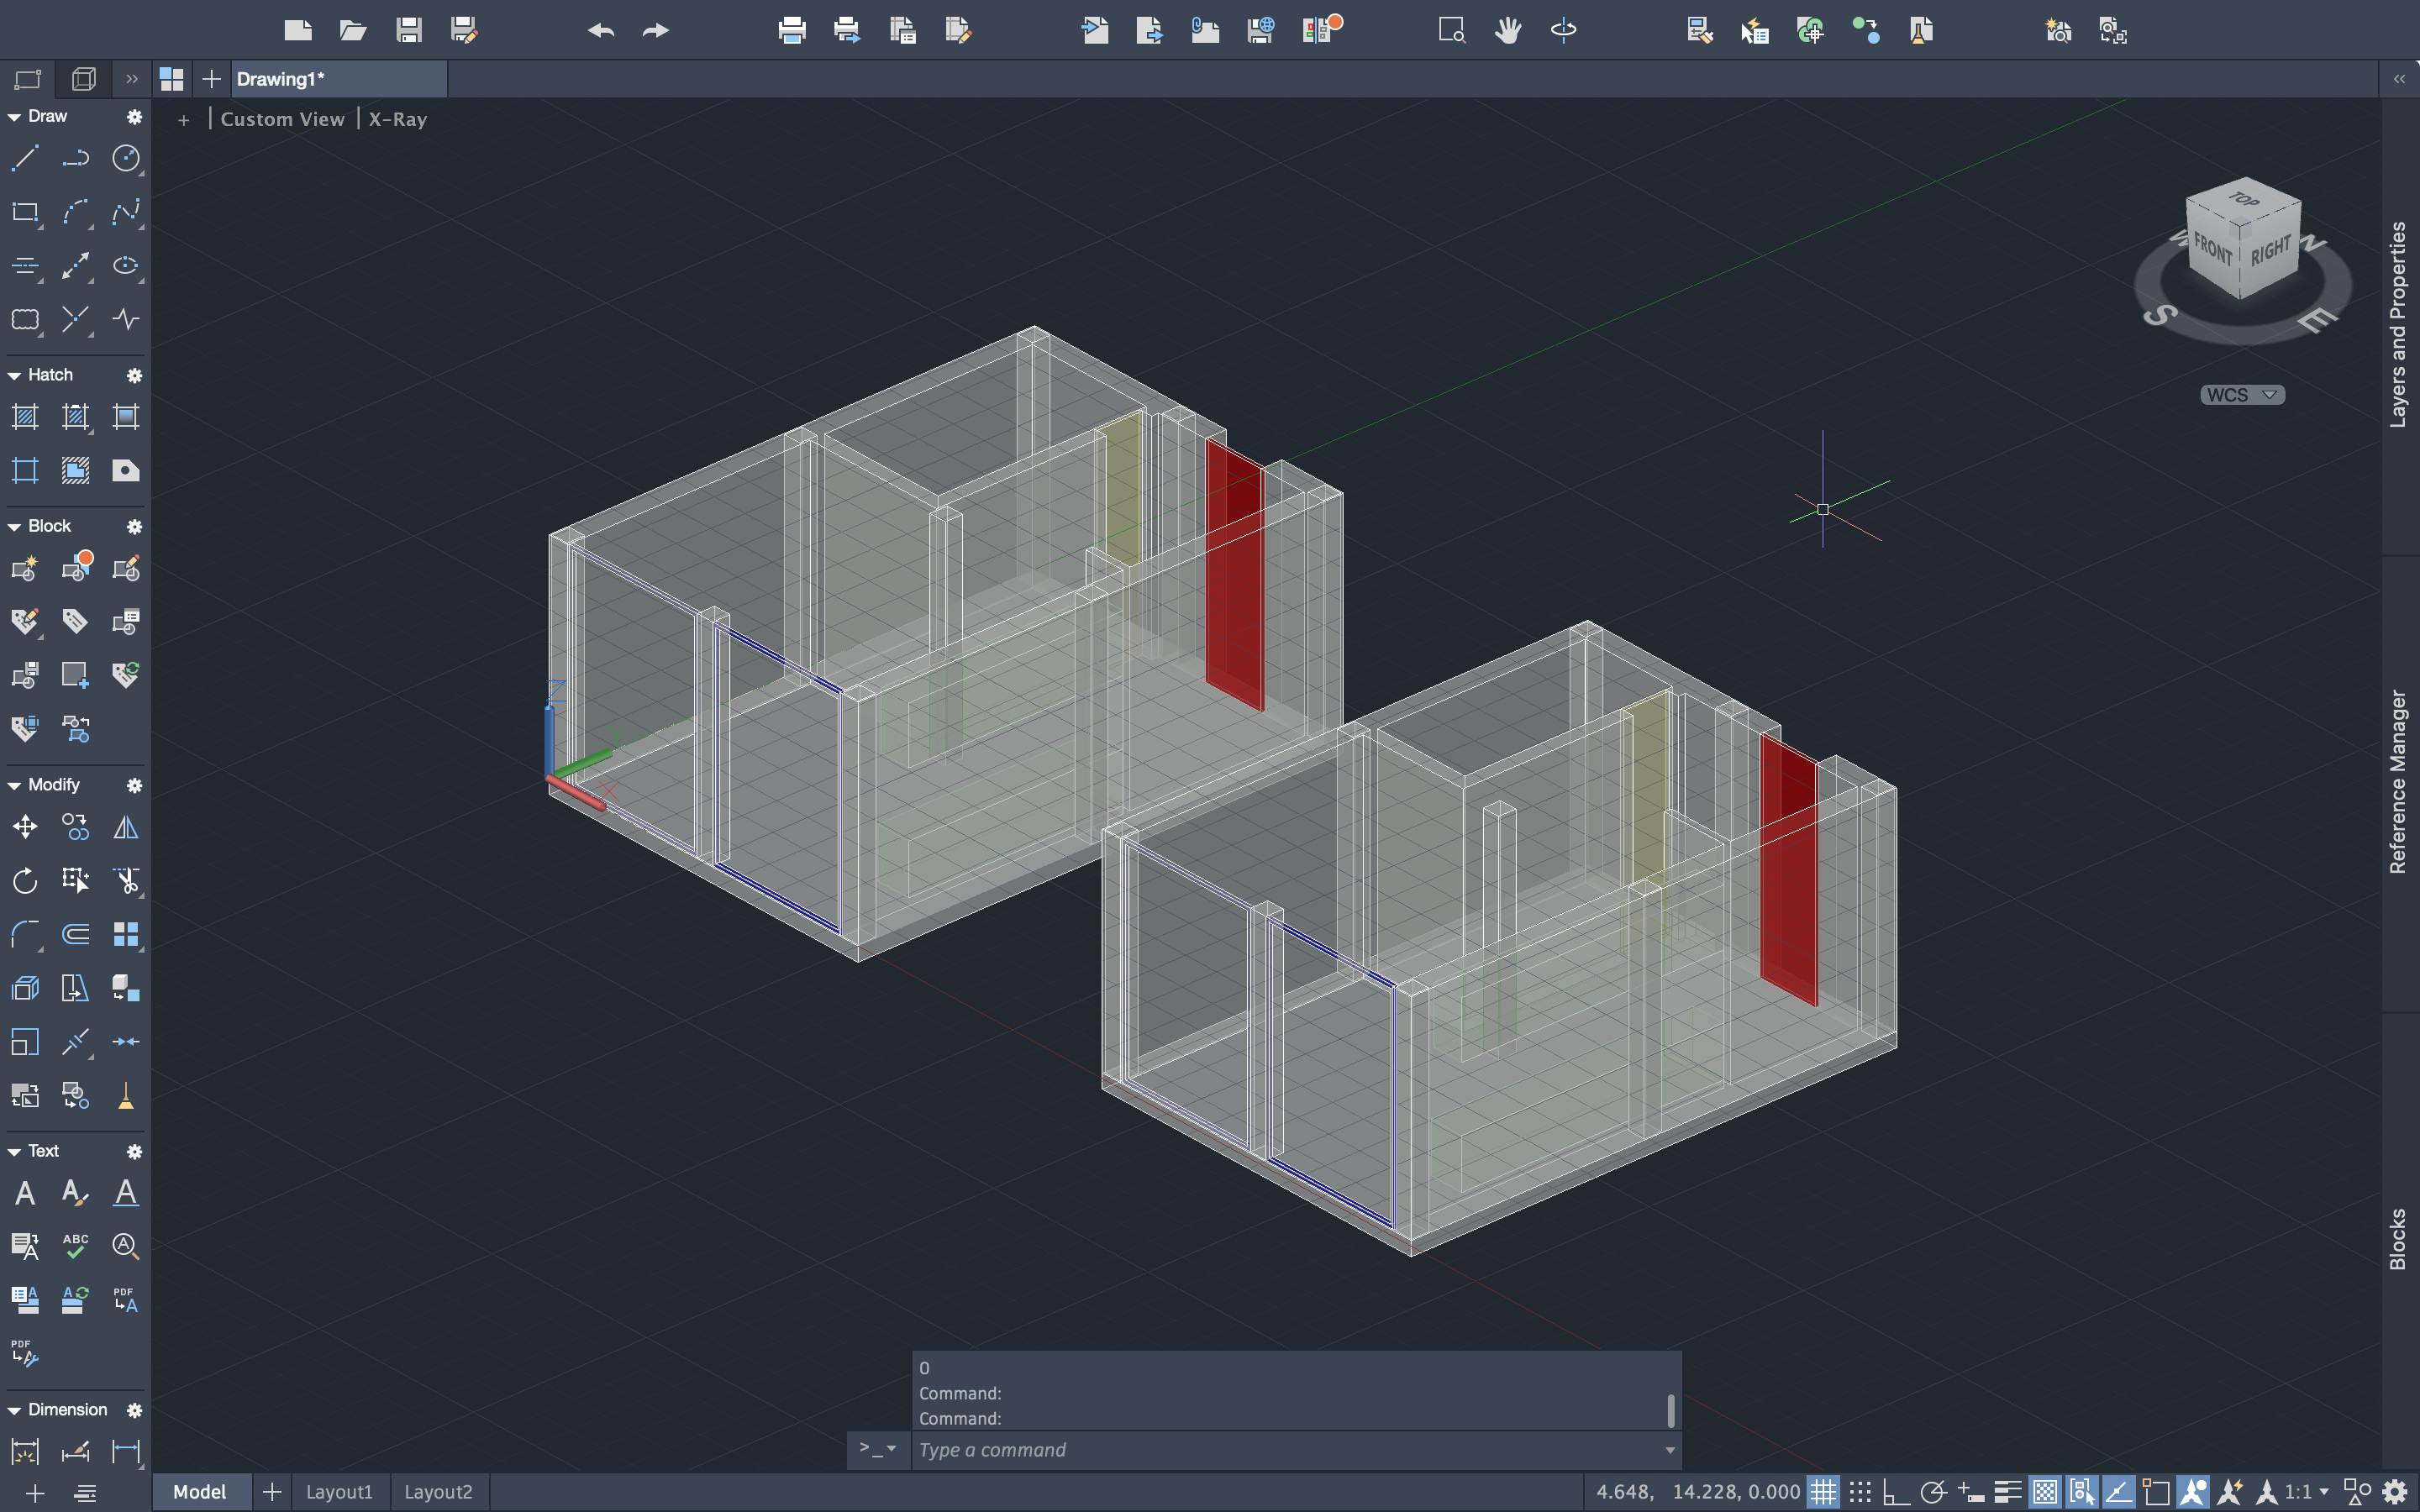The width and height of the screenshot is (2420, 1512).
Task: Select the Copy tool in Modify
Action: [x=75, y=827]
